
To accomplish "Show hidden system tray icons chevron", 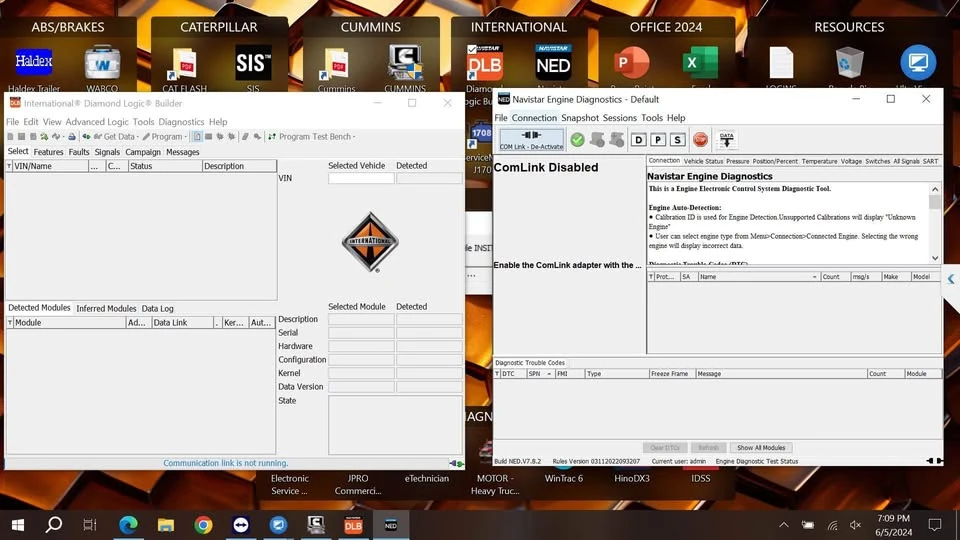I will point(784,525).
